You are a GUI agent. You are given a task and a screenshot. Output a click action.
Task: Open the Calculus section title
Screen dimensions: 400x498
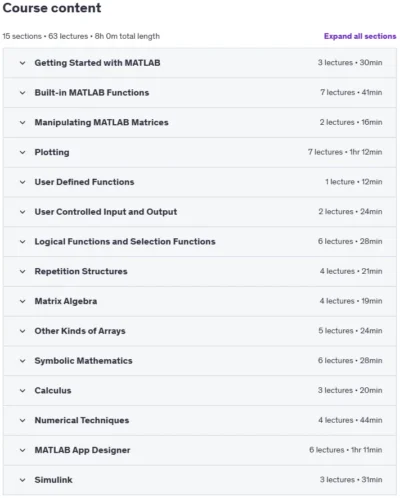click(53, 390)
